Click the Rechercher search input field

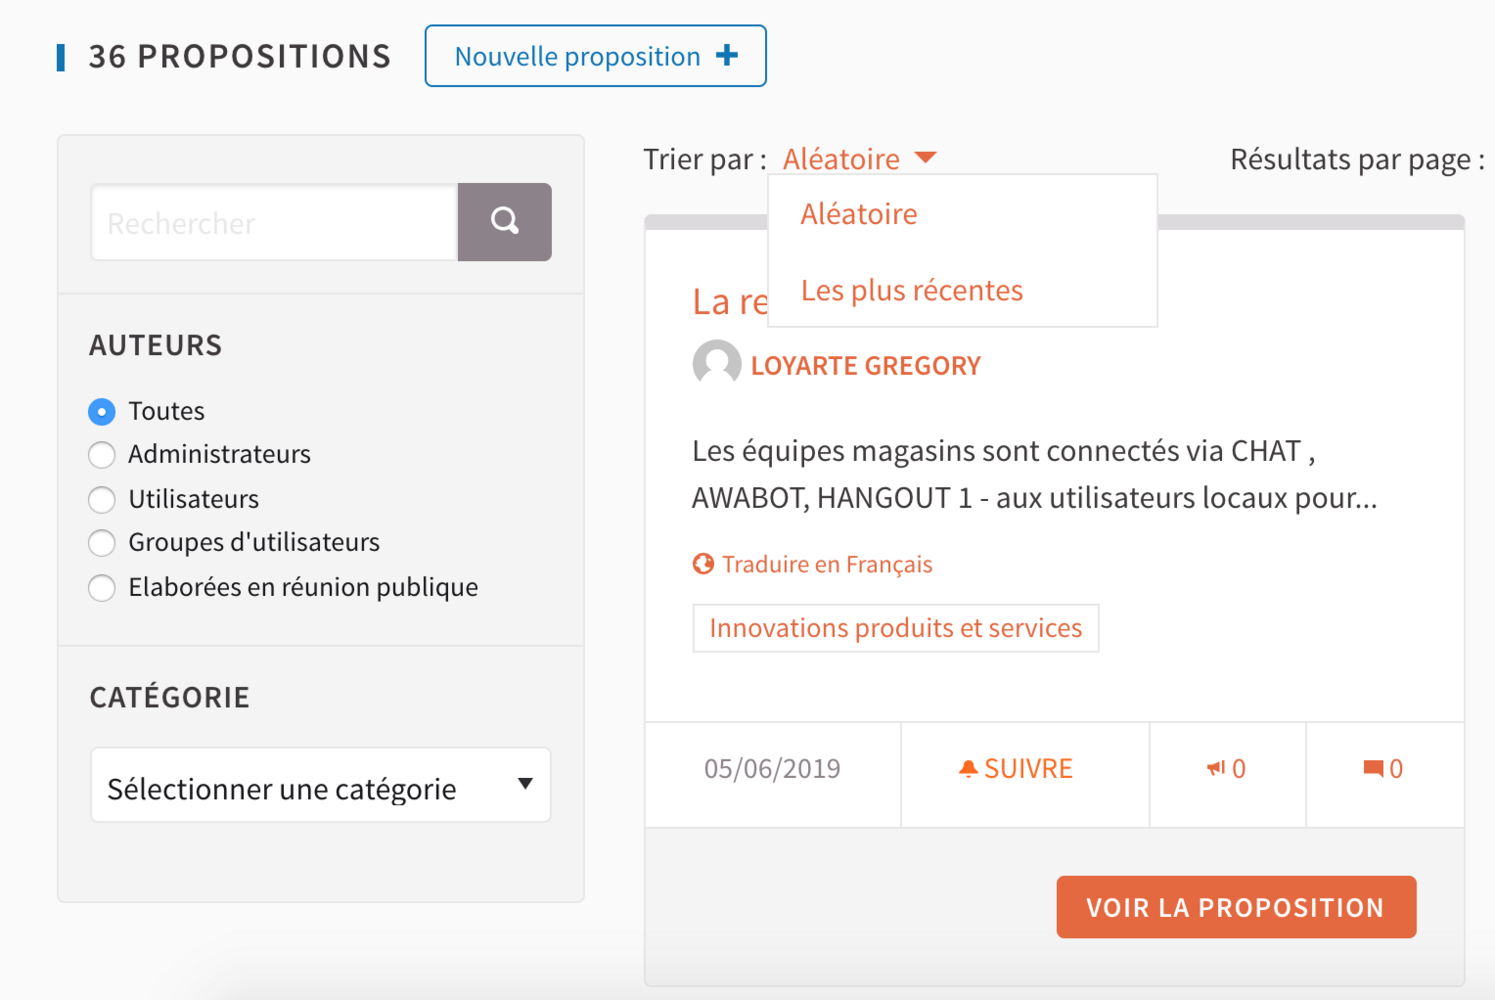click(274, 222)
